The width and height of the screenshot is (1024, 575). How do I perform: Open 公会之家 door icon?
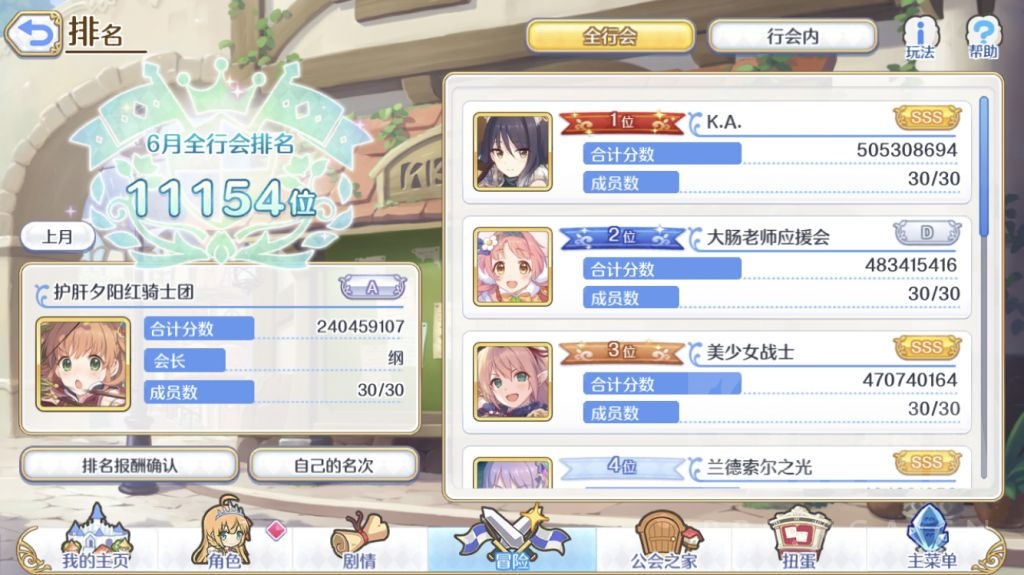[x=664, y=541]
